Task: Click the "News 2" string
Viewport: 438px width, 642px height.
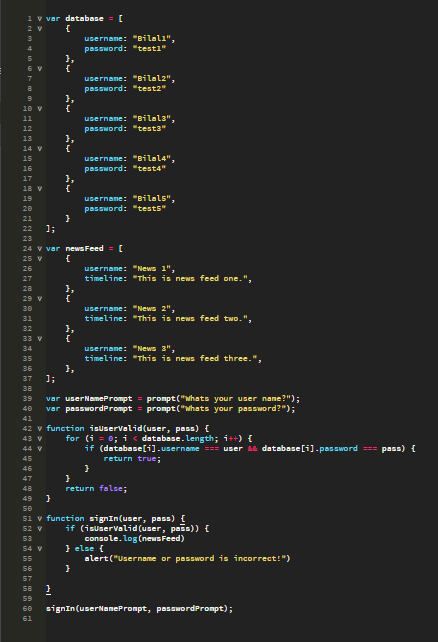Action: tap(151, 309)
